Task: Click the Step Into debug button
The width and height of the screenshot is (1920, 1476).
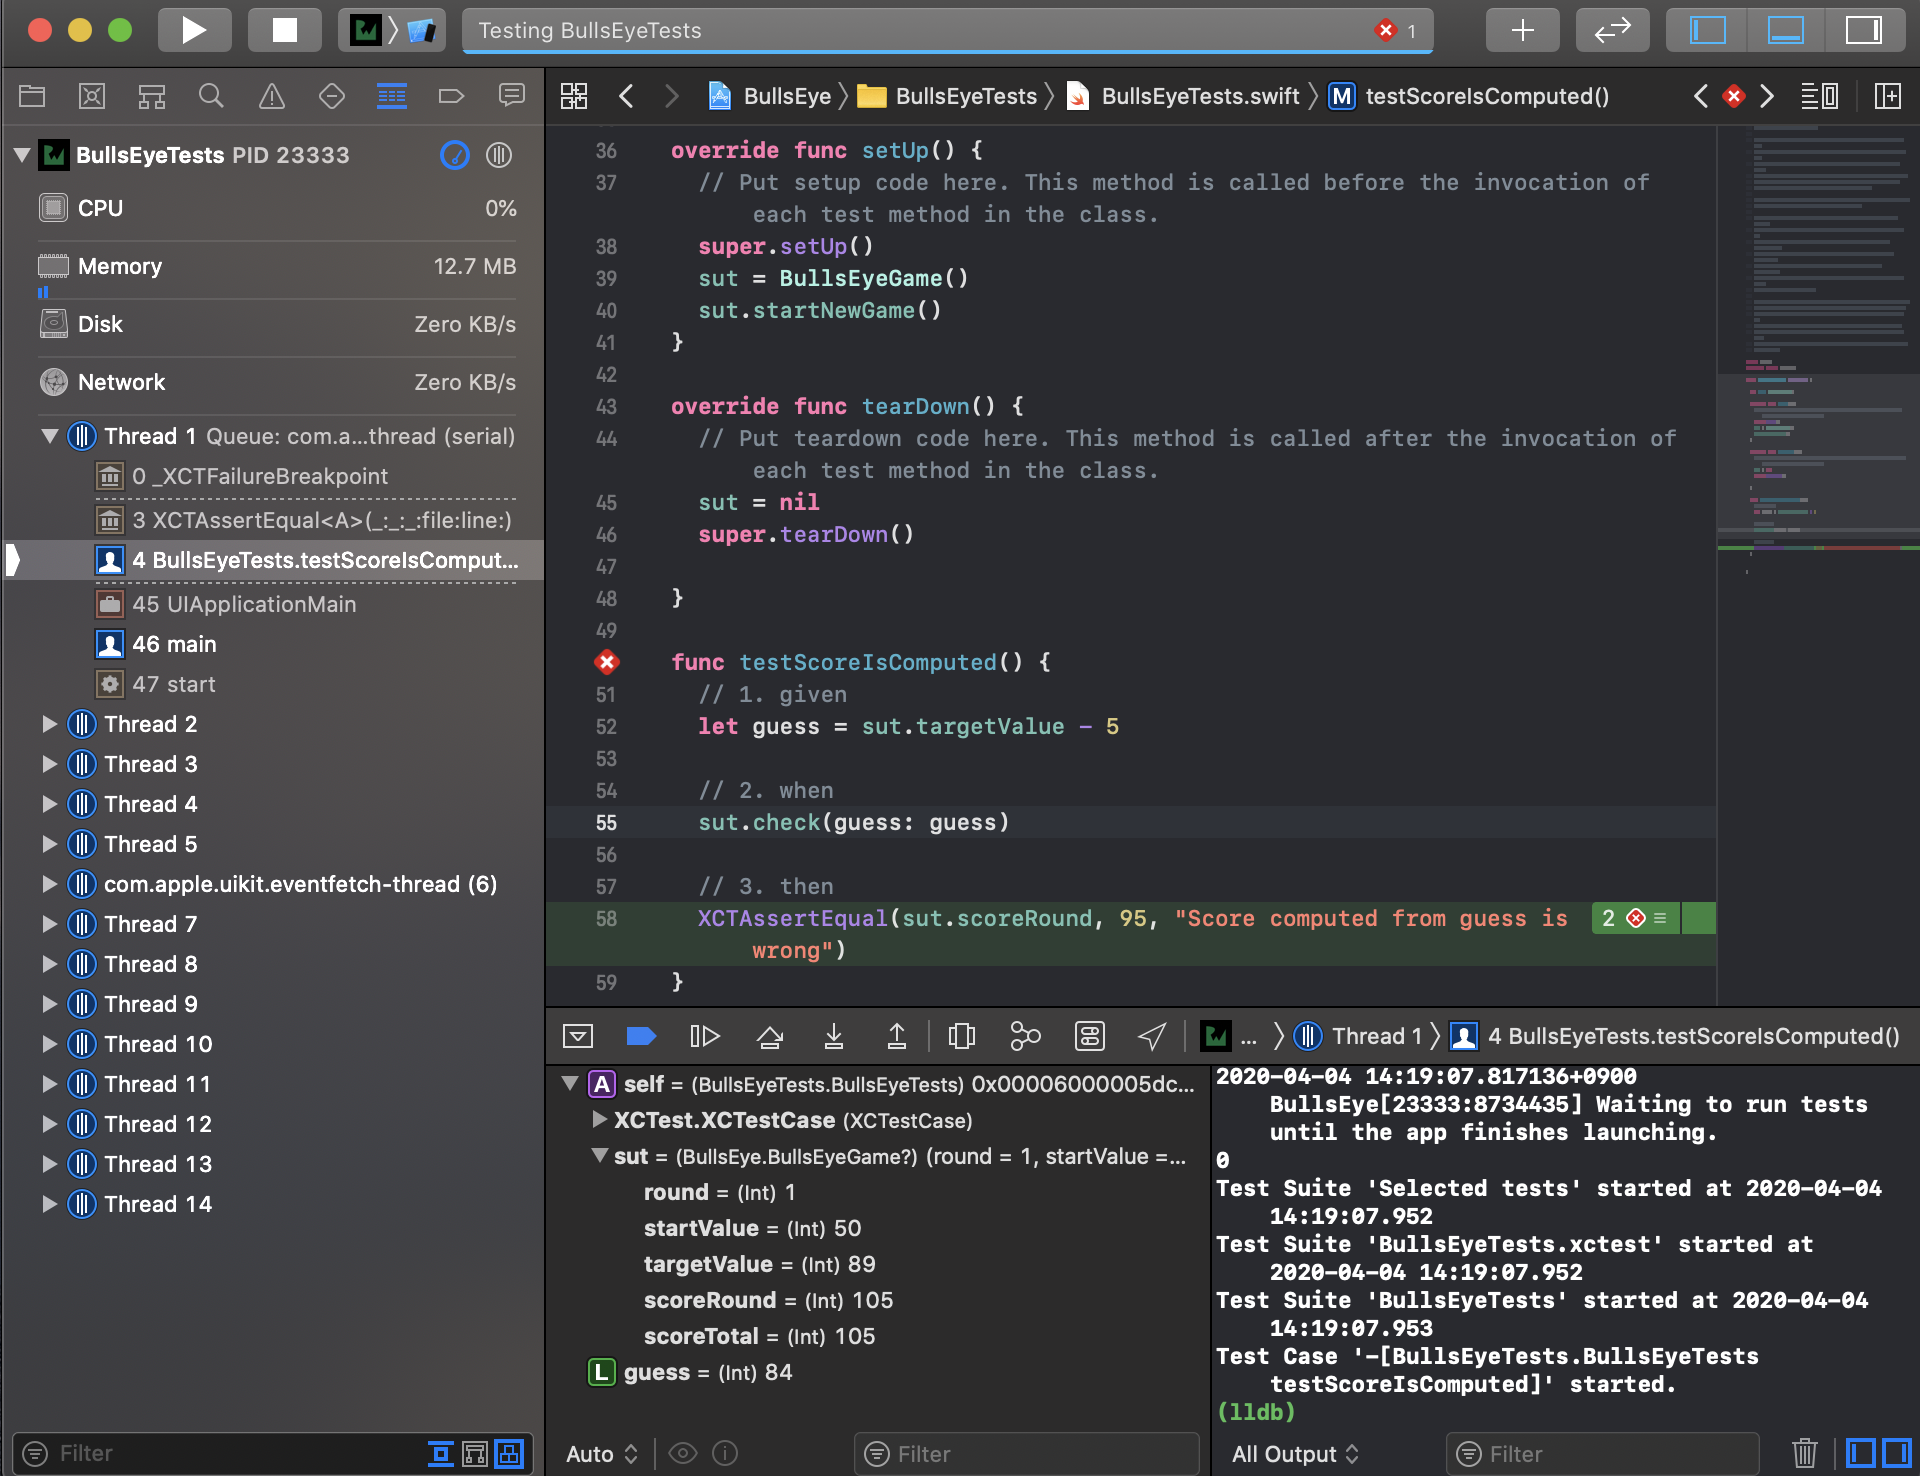Action: tap(833, 1036)
